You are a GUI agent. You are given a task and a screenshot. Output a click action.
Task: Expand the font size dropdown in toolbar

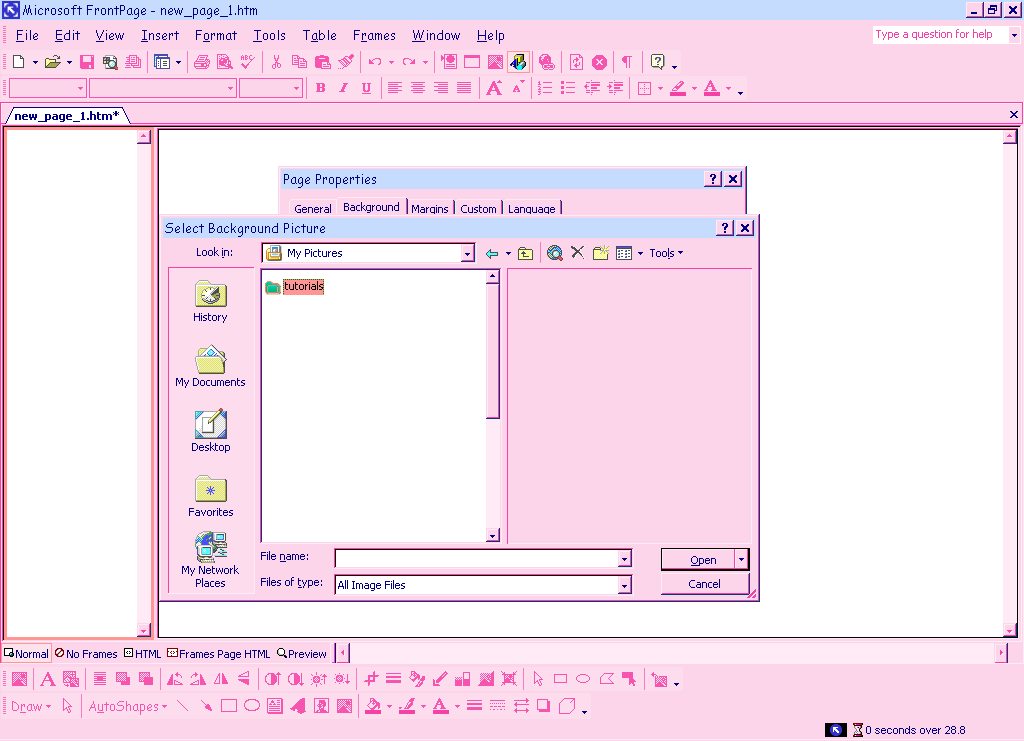(296, 88)
